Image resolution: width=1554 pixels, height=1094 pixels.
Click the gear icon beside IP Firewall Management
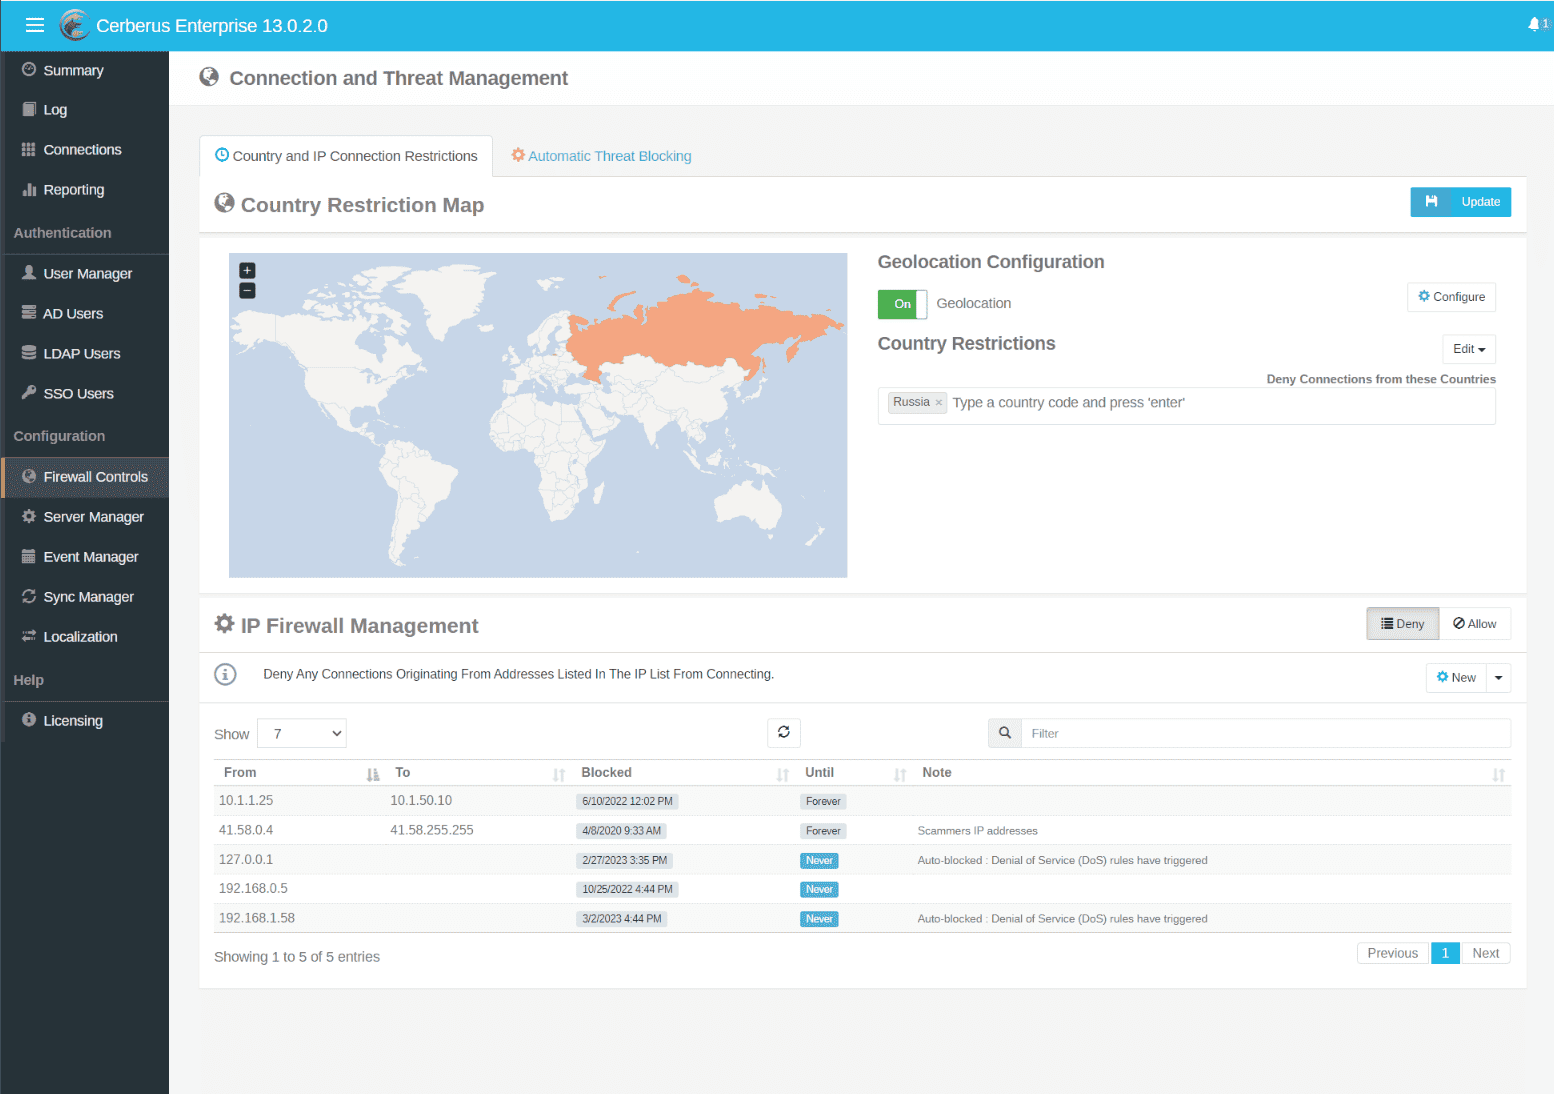tap(224, 624)
